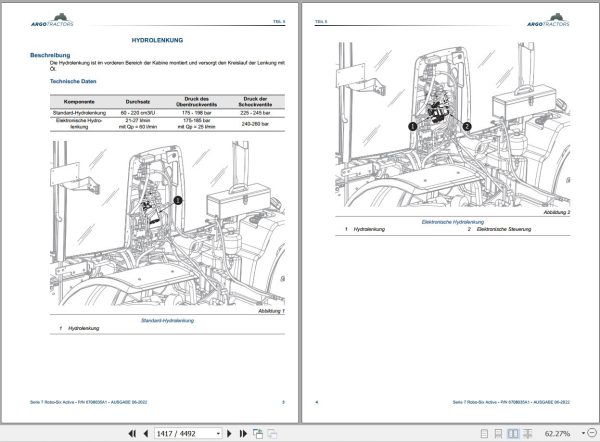Click the previous view icon
The width and height of the screenshot is (600, 442).
258,433
